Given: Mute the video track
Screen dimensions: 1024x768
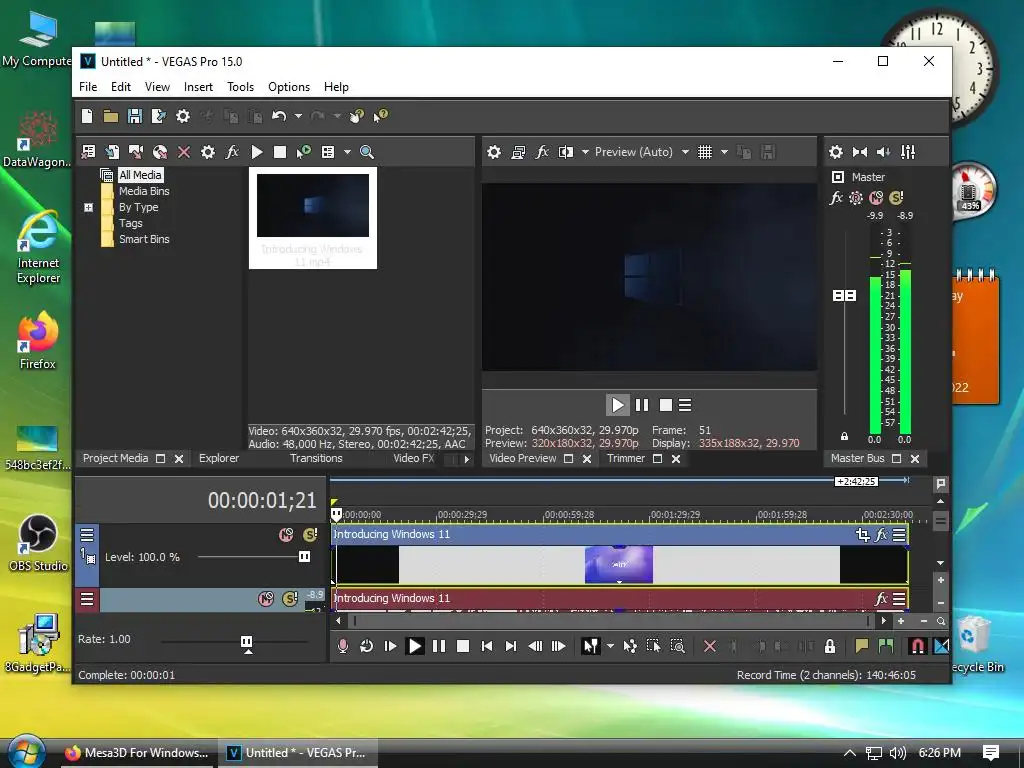Looking at the screenshot, I should (x=286, y=536).
